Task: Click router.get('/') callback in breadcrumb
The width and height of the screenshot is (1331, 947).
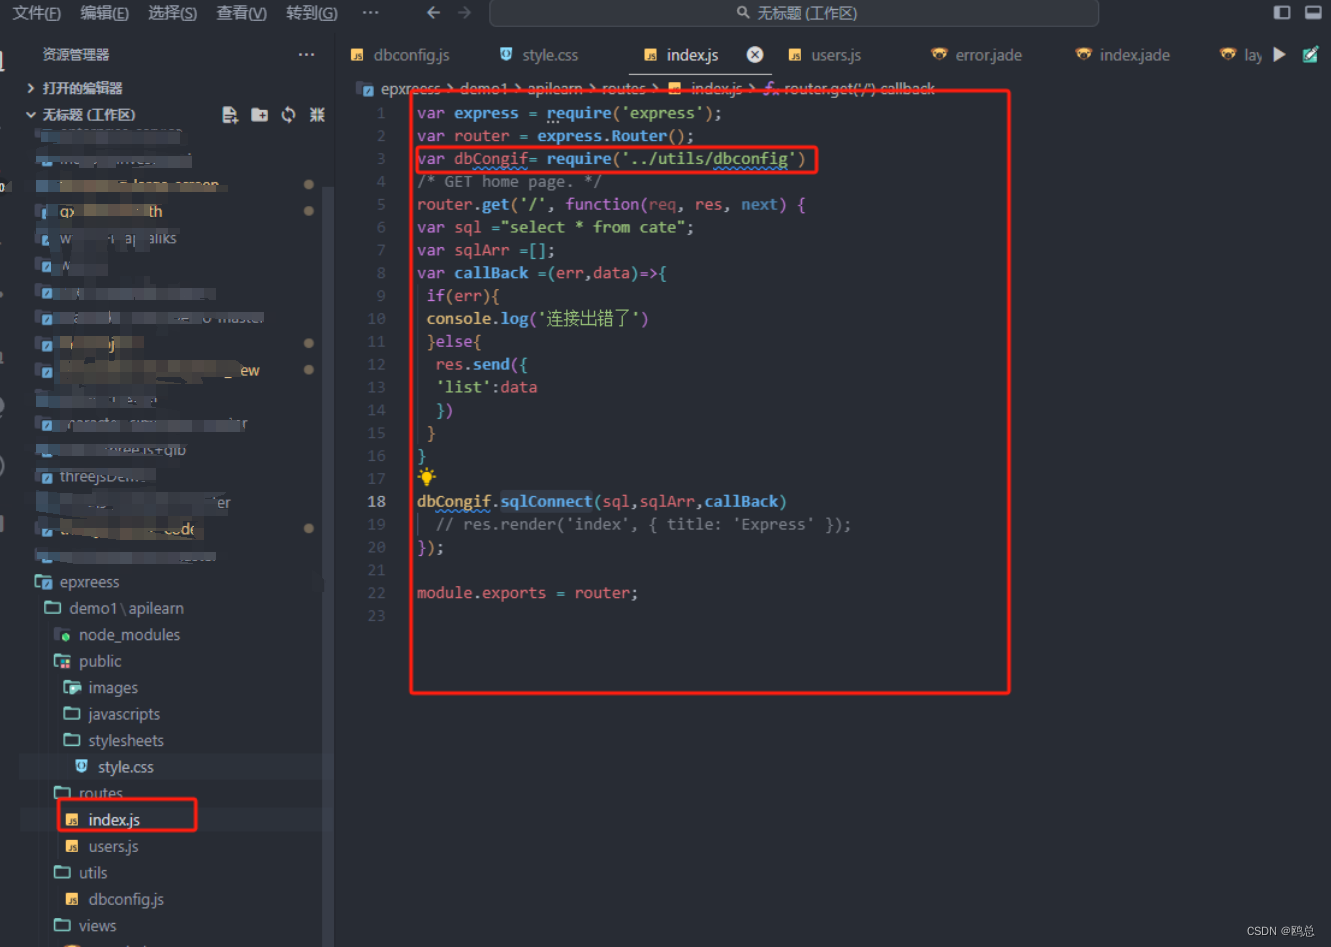Action: tap(860, 89)
